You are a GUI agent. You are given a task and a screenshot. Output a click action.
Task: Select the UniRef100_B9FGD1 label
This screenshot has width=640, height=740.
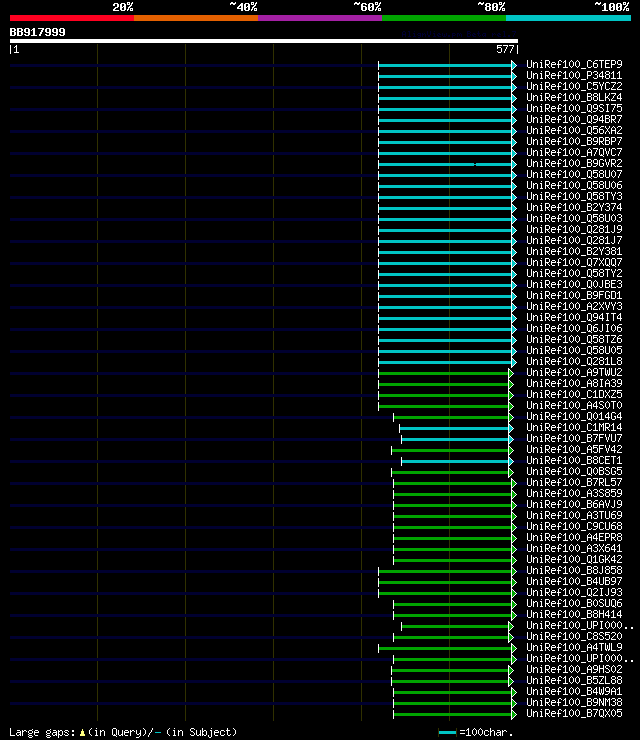tap(574, 295)
